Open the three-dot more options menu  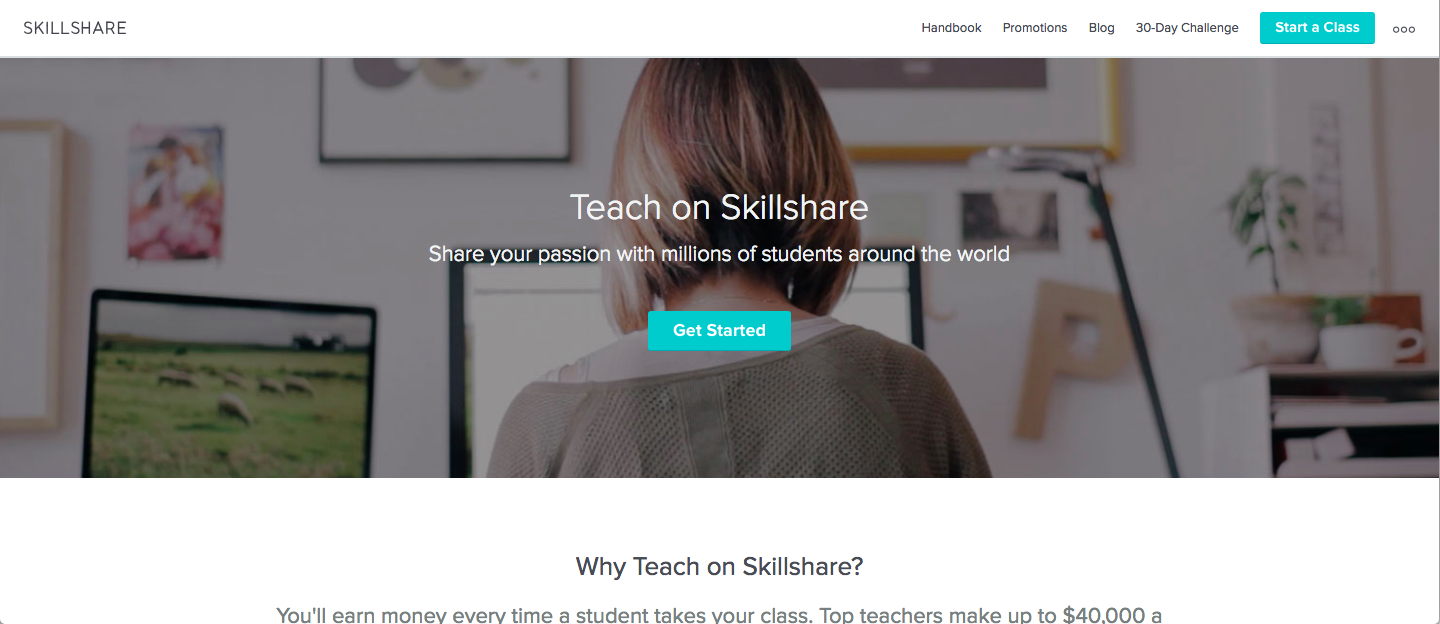point(1404,29)
